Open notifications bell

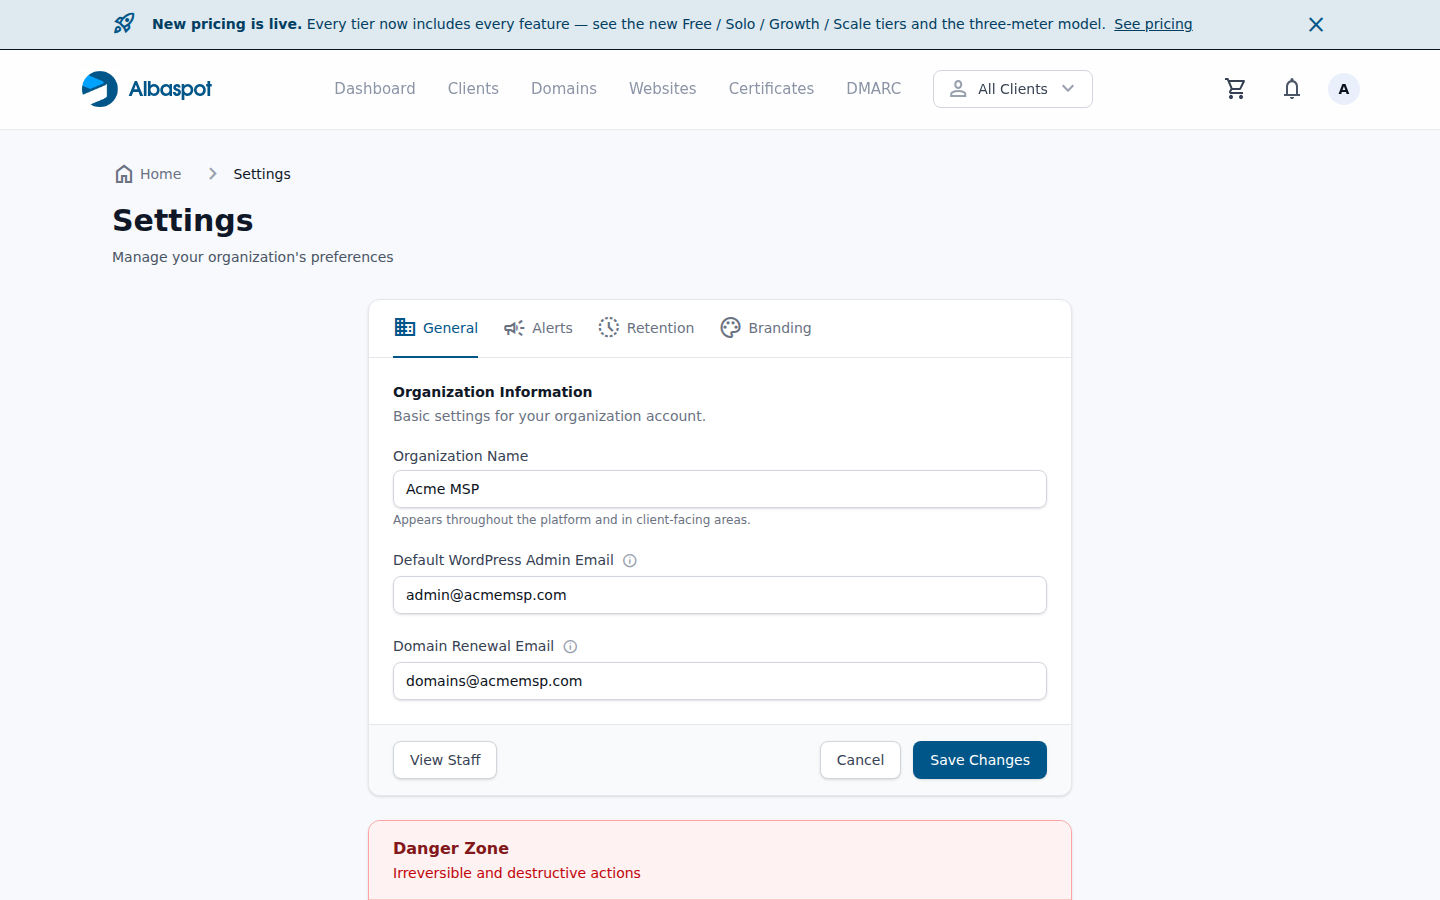pos(1292,89)
